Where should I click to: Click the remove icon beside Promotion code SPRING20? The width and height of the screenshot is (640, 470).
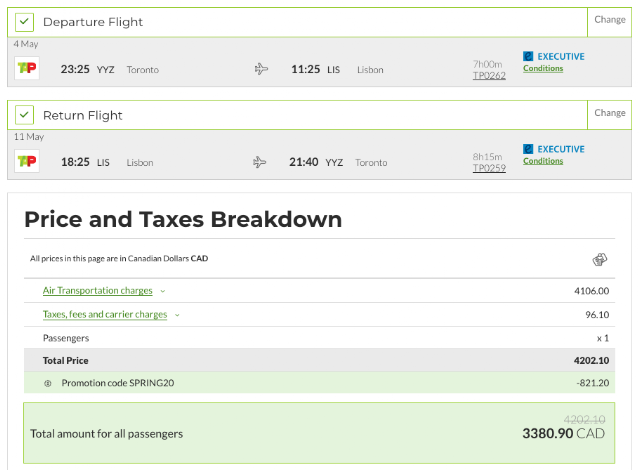pyautogui.click(x=48, y=383)
